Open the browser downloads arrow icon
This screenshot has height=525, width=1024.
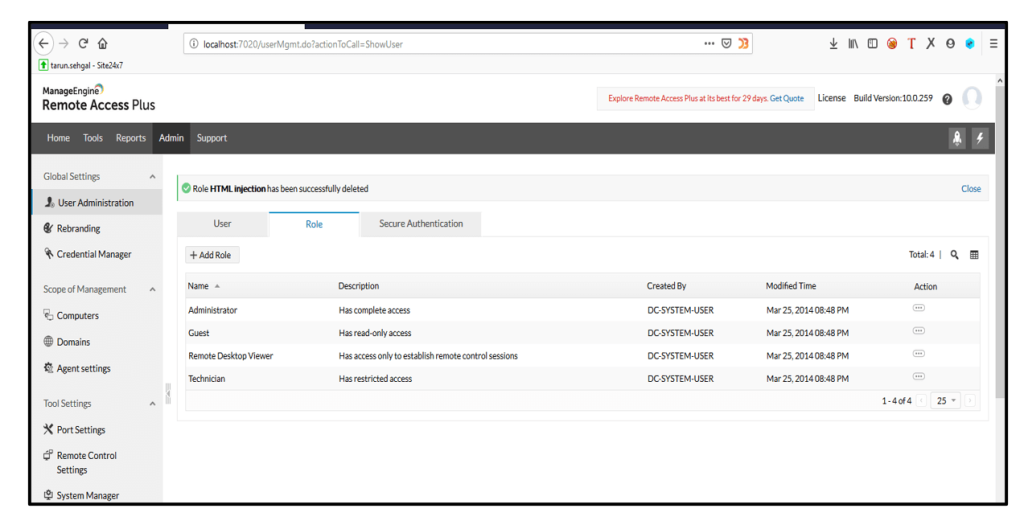click(x=833, y=44)
